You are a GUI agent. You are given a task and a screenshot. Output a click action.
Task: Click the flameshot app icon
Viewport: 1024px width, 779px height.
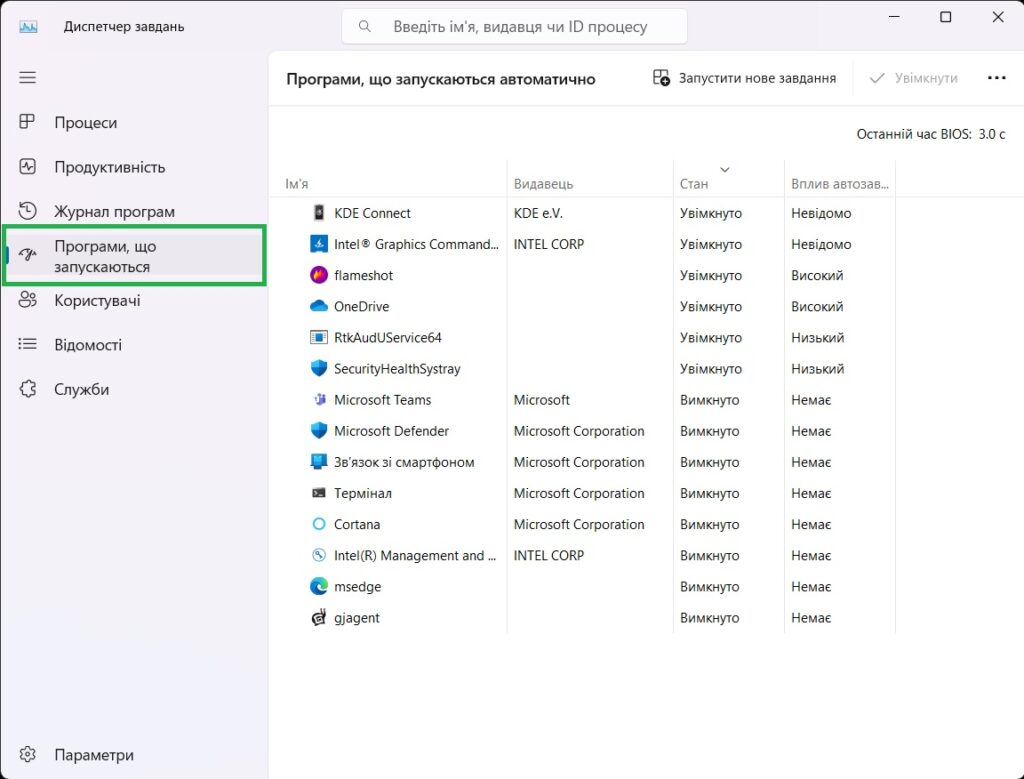pyautogui.click(x=319, y=275)
